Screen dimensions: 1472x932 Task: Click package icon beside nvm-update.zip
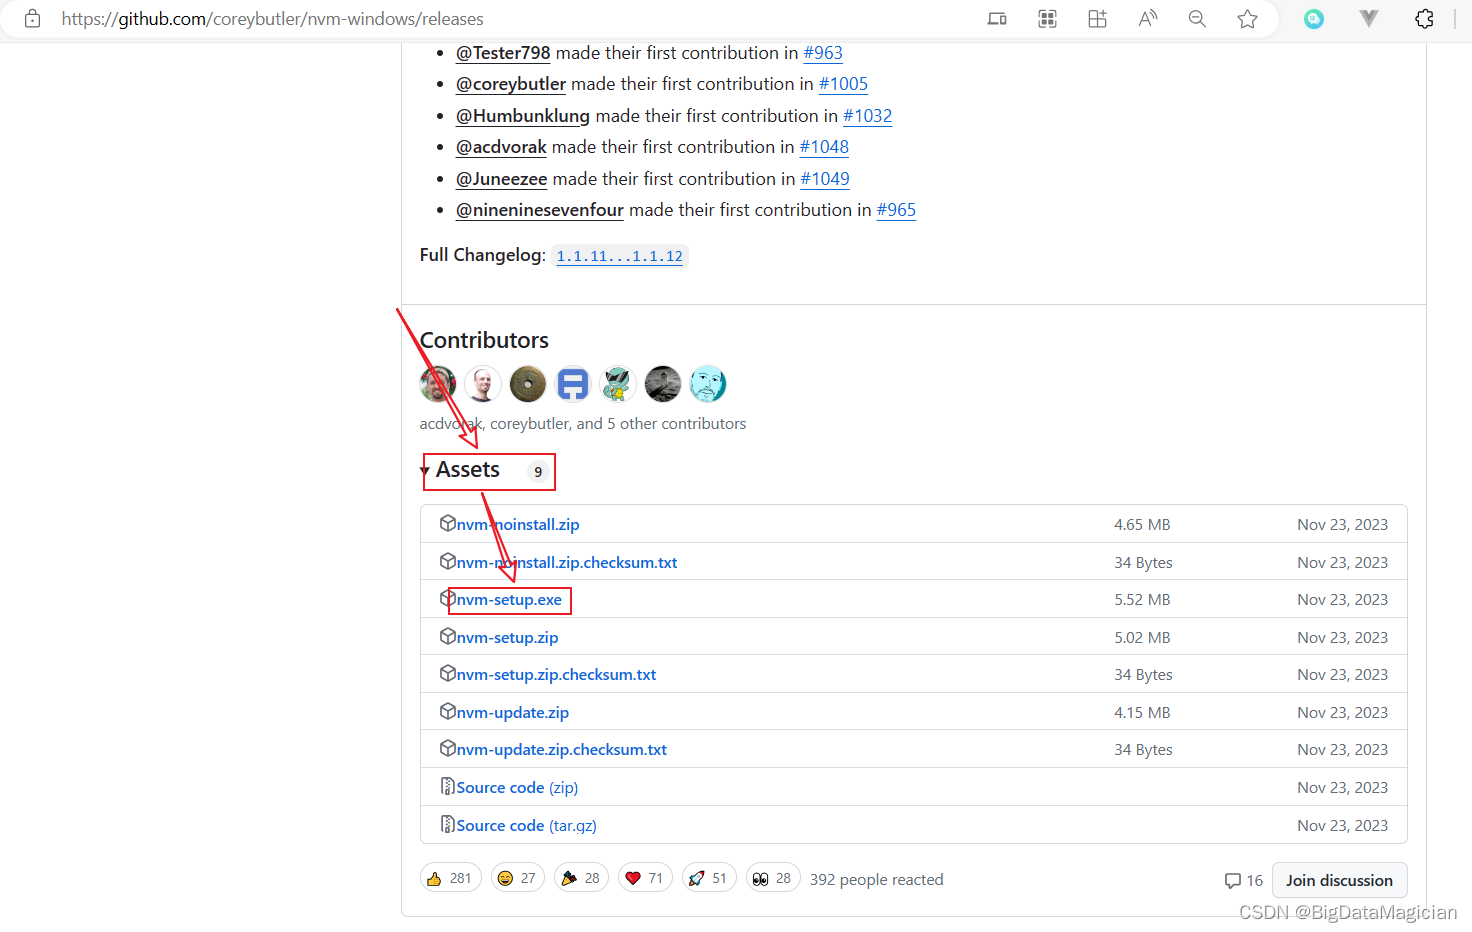pyautogui.click(x=448, y=711)
